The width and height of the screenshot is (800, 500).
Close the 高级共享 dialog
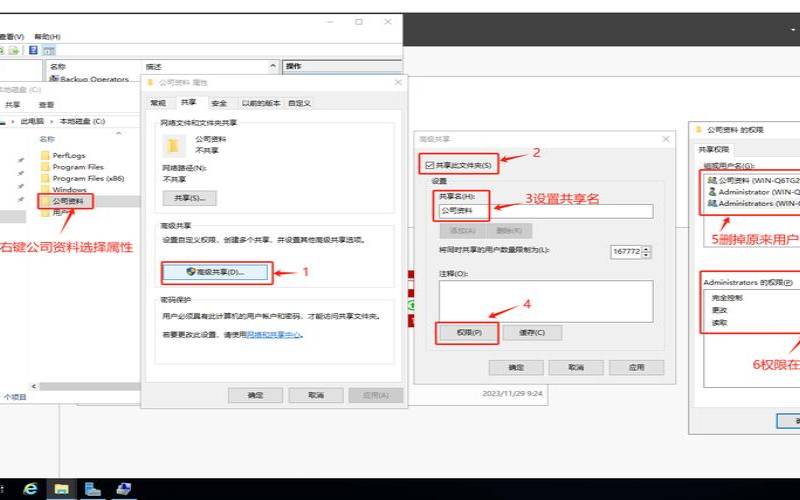coord(666,139)
